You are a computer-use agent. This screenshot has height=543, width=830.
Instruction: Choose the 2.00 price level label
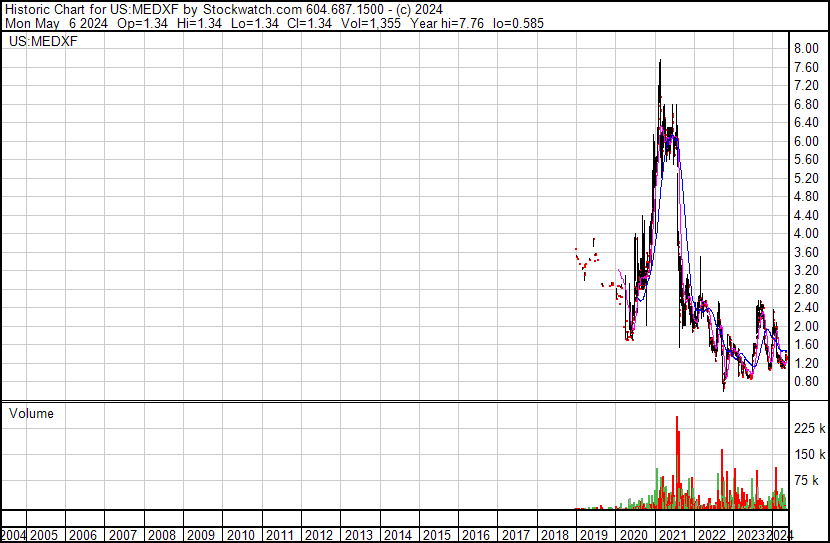(807, 326)
